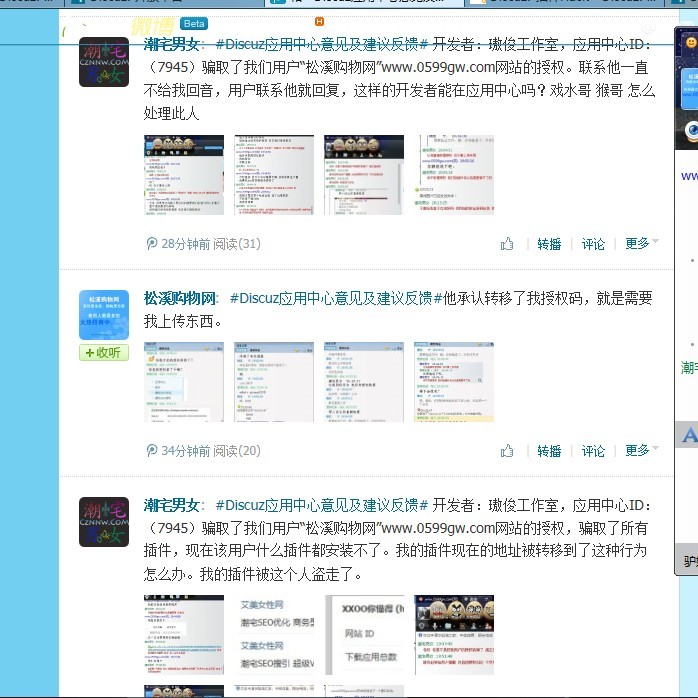The image size is (698, 698).
Task: Open fourth emoji-faces thumbnail in the third post
Action: tap(454, 635)
